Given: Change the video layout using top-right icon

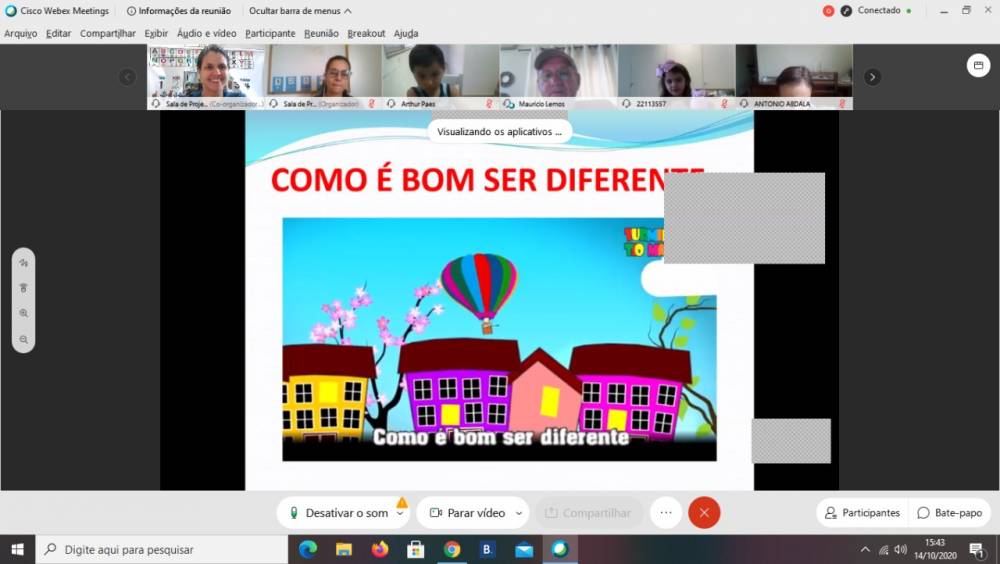Looking at the screenshot, I should [x=978, y=65].
